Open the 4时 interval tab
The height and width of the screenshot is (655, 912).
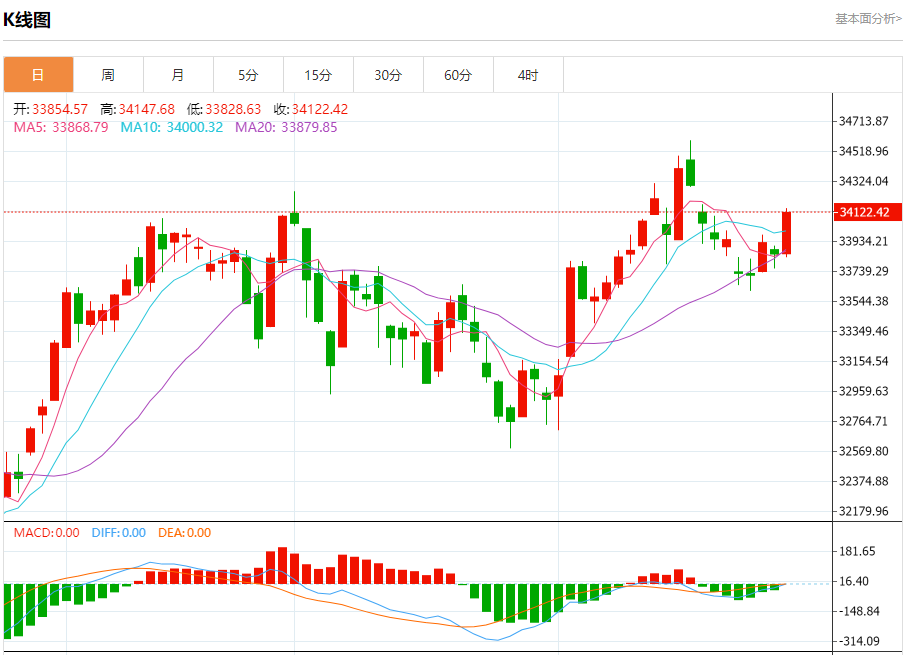(528, 74)
